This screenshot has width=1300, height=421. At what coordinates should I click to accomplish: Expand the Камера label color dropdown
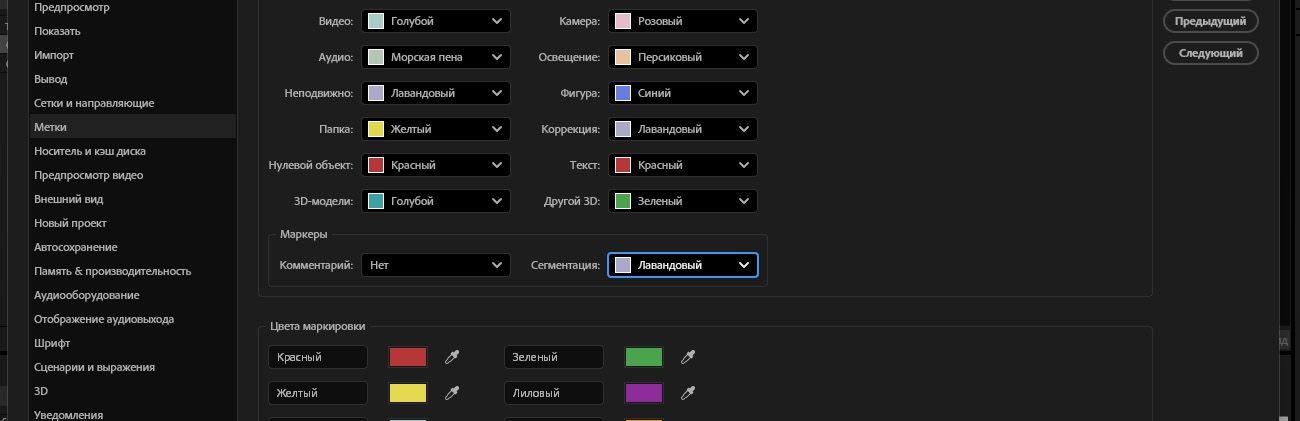pyautogui.click(x=683, y=21)
